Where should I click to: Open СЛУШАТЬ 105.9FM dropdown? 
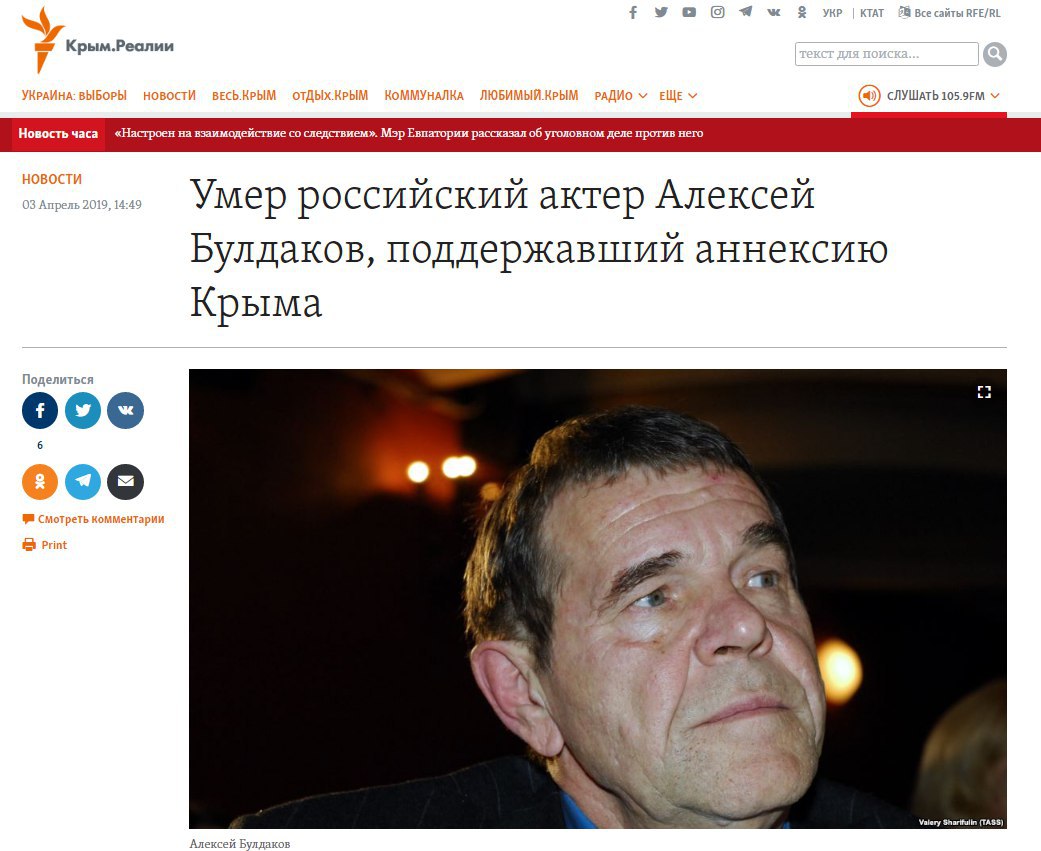tap(929, 96)
